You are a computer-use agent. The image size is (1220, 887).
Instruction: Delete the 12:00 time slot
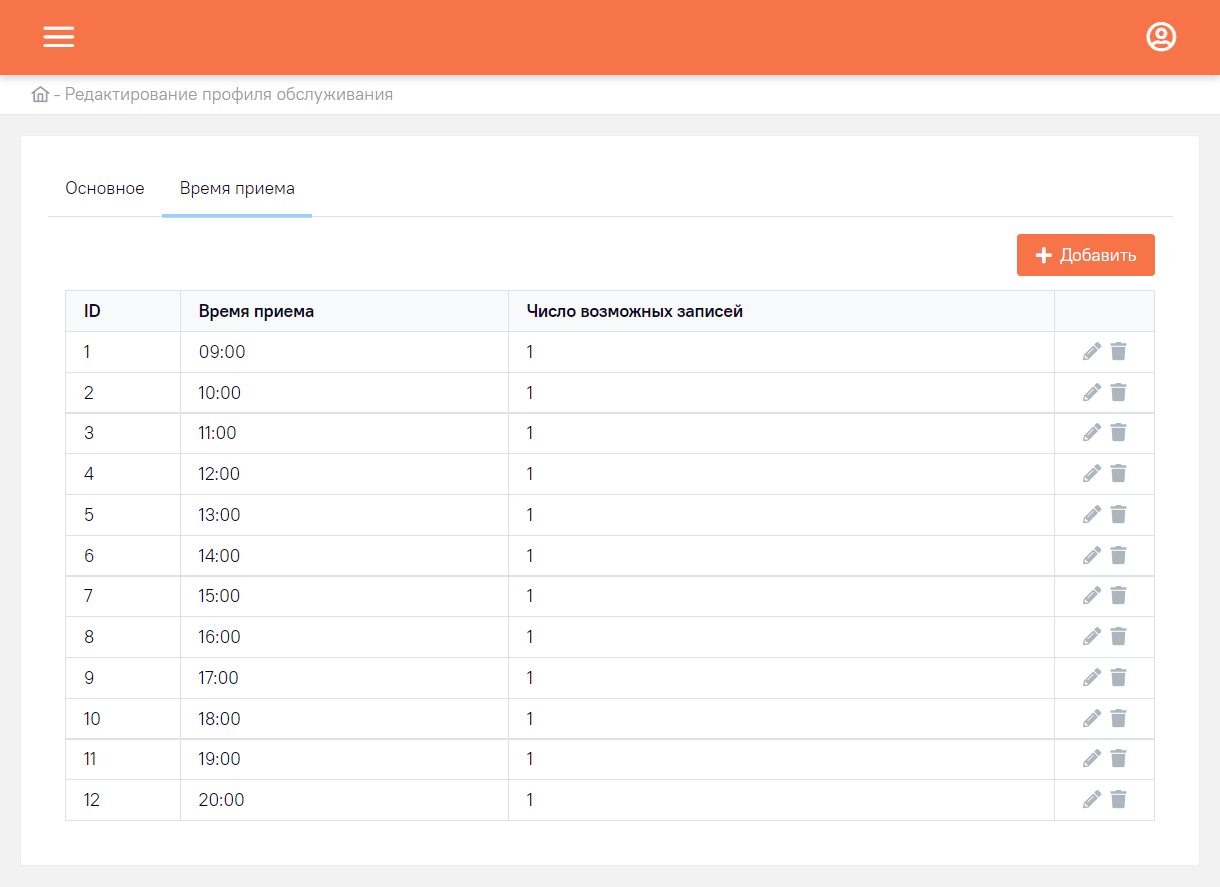point(1118,474)
